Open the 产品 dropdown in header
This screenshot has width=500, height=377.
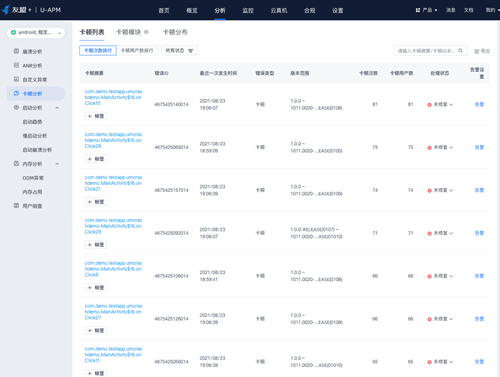[426, 10]
